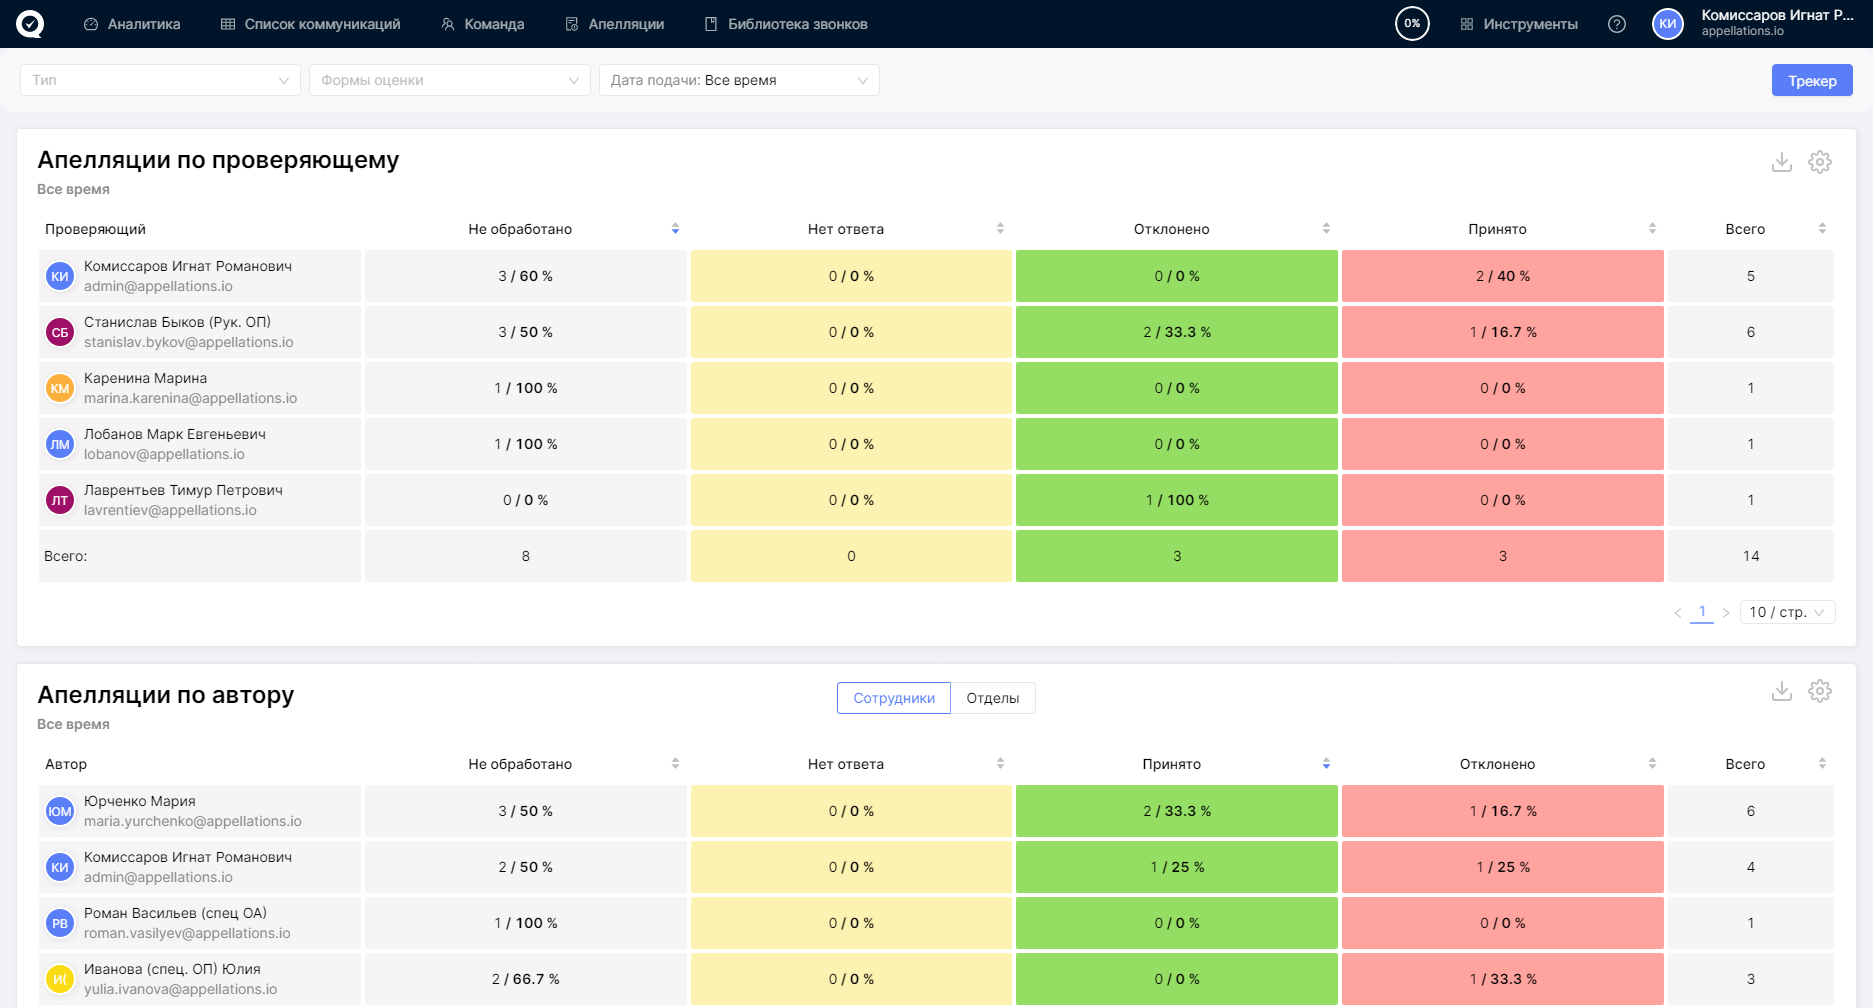
Task: Go to the Аналитика menu section
Action: click(132, 24)
